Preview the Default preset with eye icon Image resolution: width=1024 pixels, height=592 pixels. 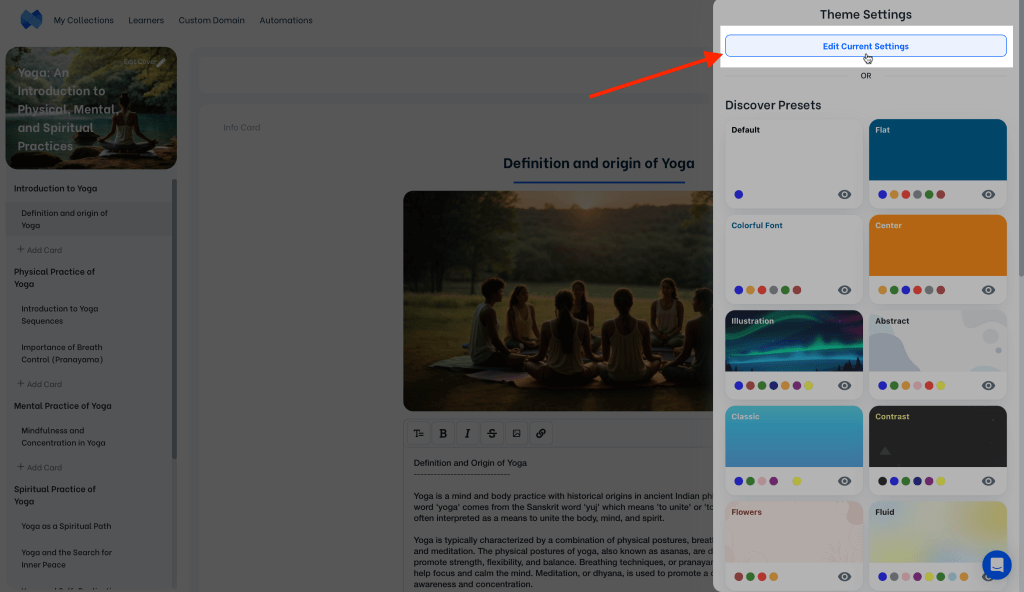844,195
